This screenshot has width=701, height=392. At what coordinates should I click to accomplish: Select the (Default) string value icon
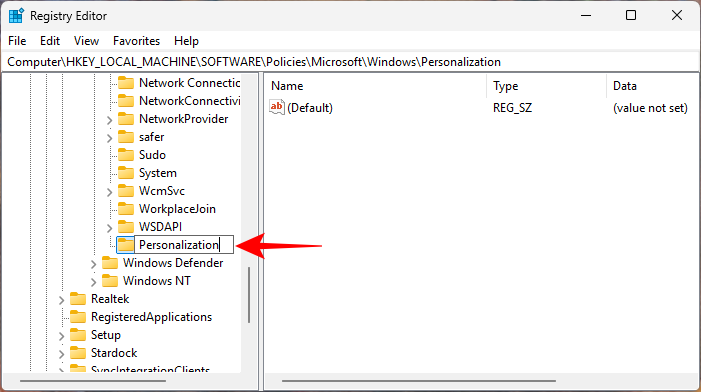[x=277, y=108]
